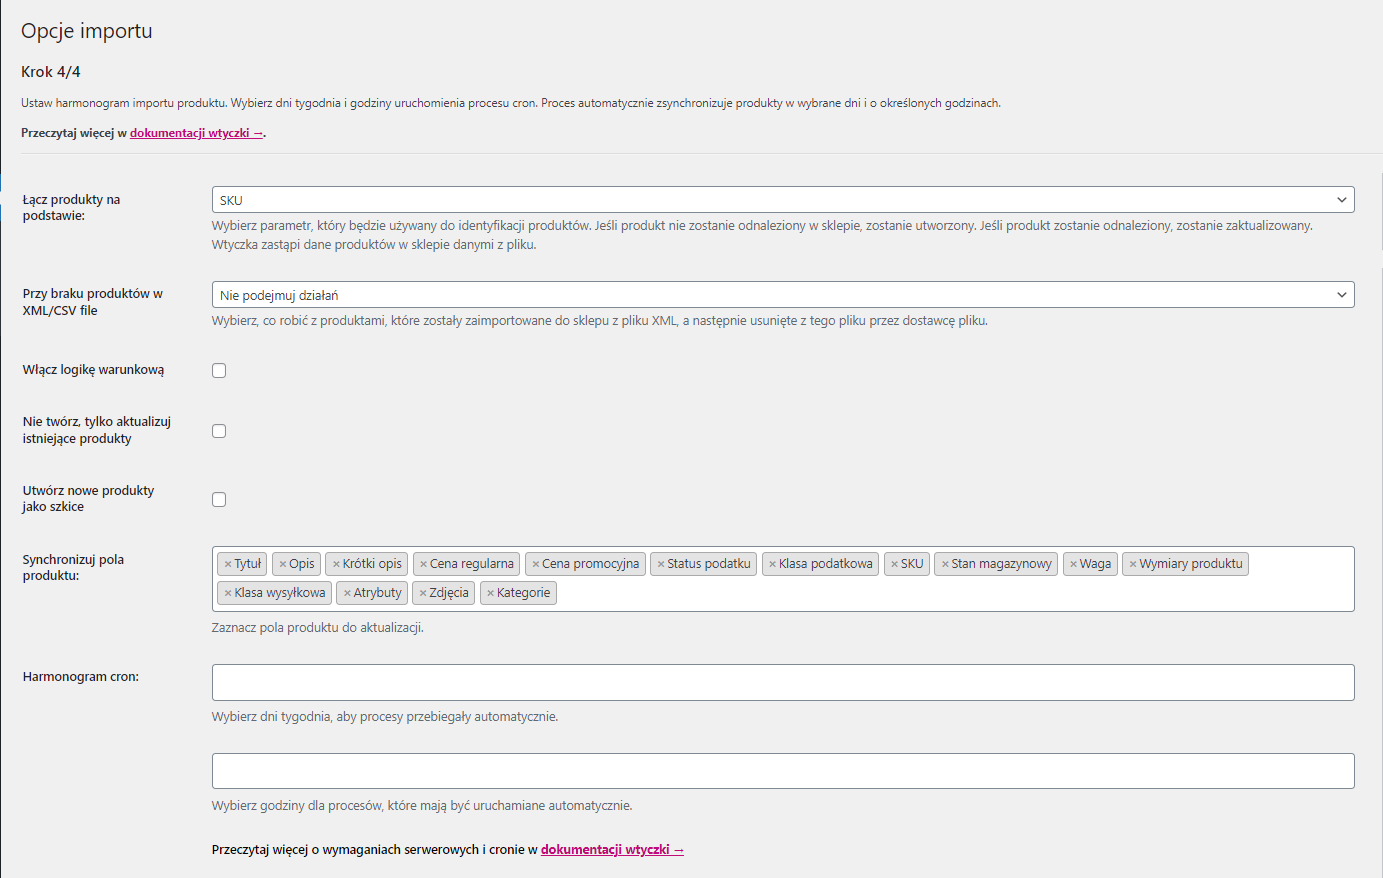Remove Cena regularna tag with x

[423, 564]
